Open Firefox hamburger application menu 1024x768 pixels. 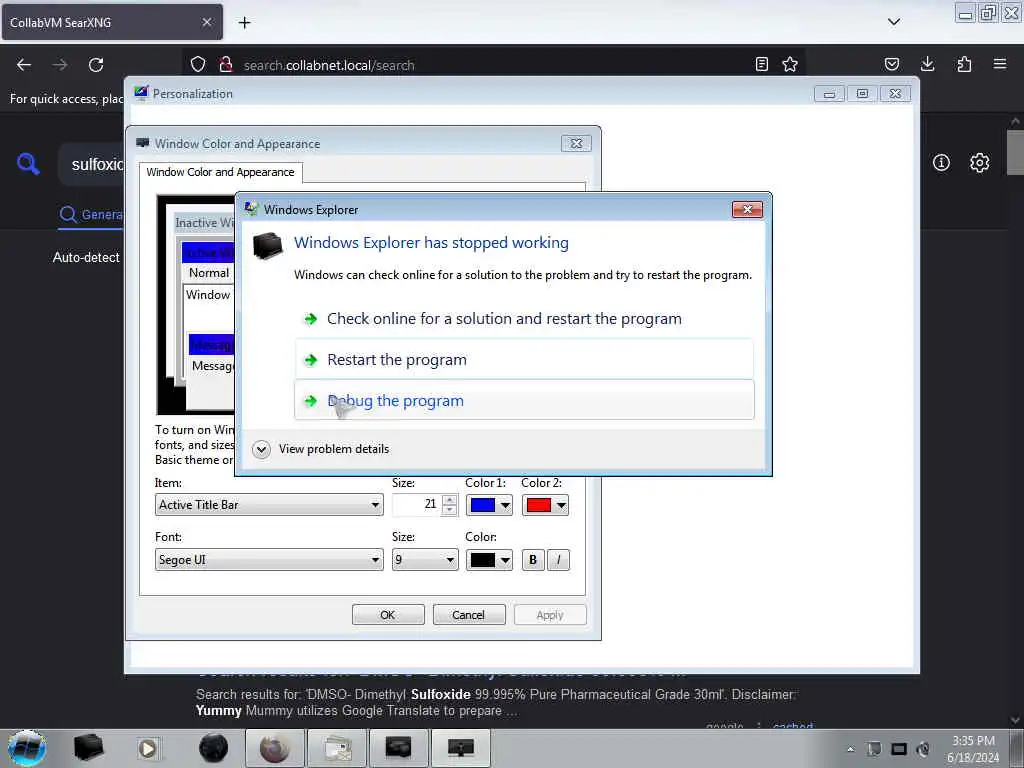click(x=999, y=64)
